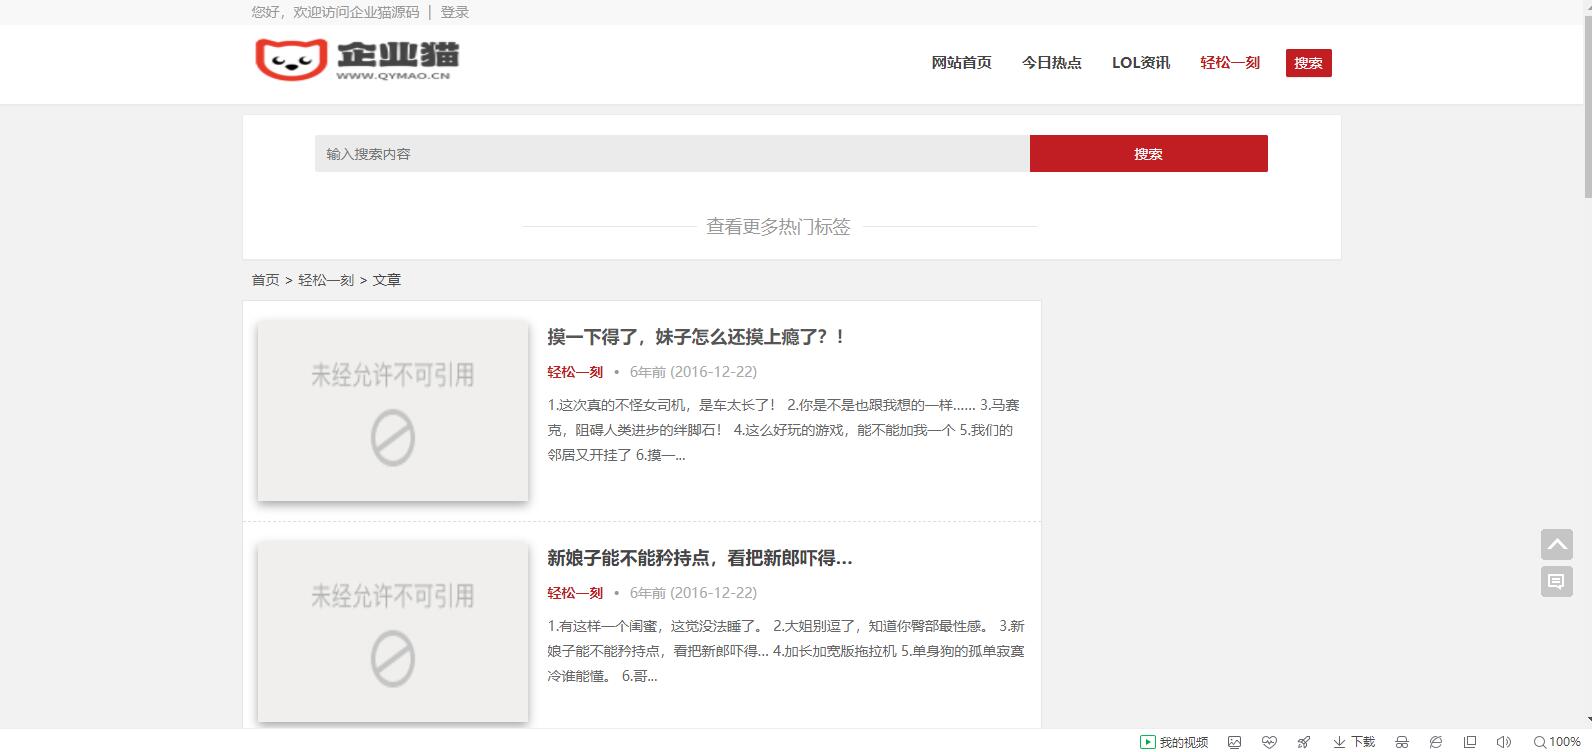Open the 下载 downloads manager
Image resolution: width=1592 pixels, height=752 pixels.
click(x=1354, y=742)
